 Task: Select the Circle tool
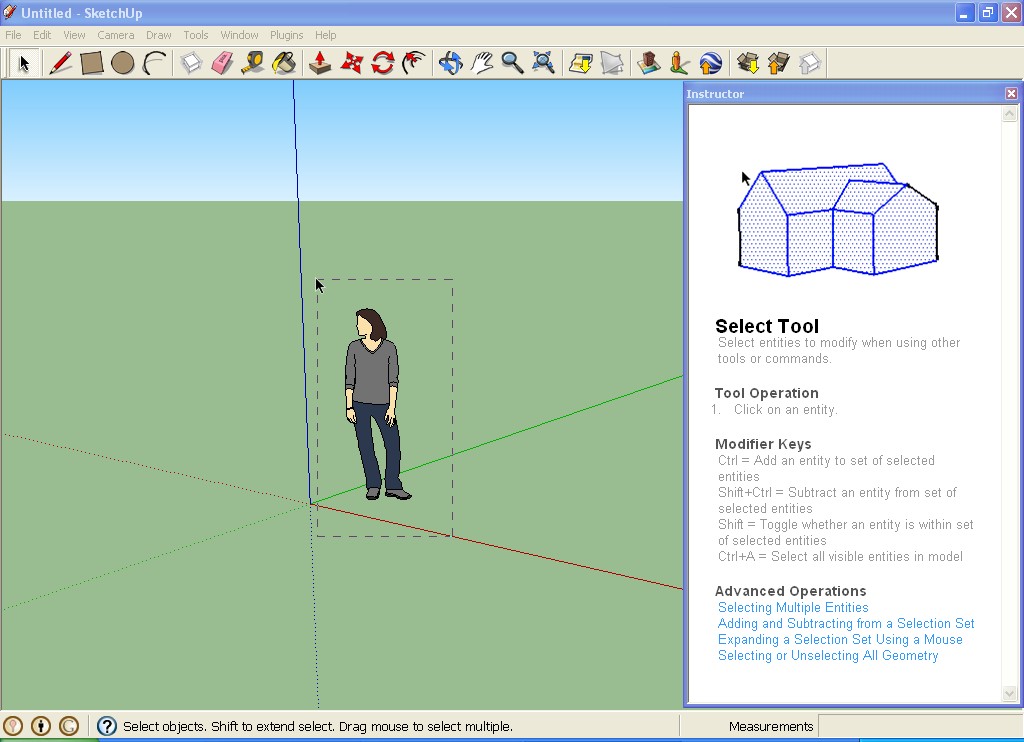pos(122,62)
